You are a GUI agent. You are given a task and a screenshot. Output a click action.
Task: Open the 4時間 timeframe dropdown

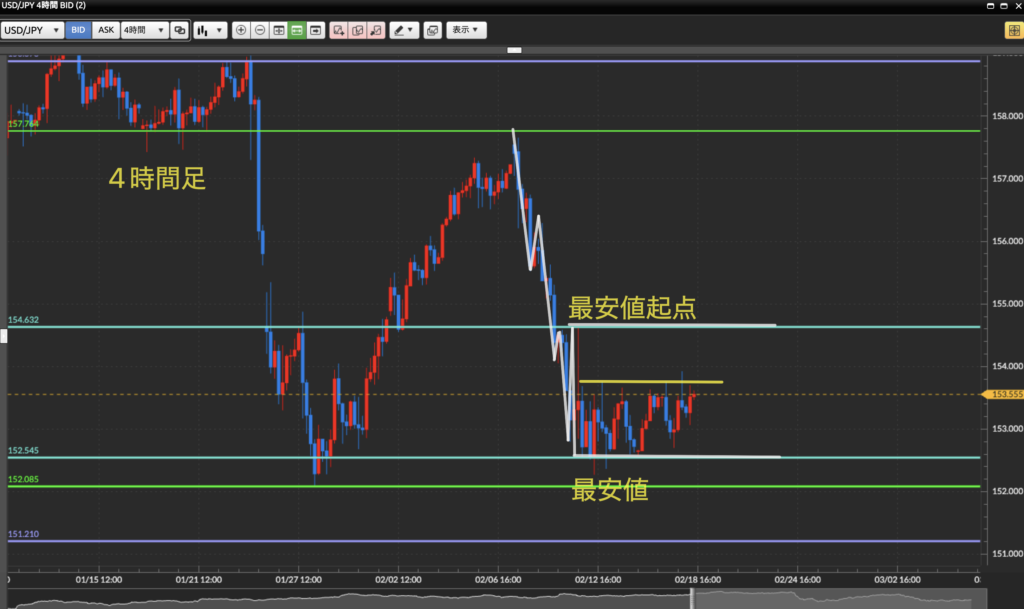pyautogui.click(x=143, y=30)
